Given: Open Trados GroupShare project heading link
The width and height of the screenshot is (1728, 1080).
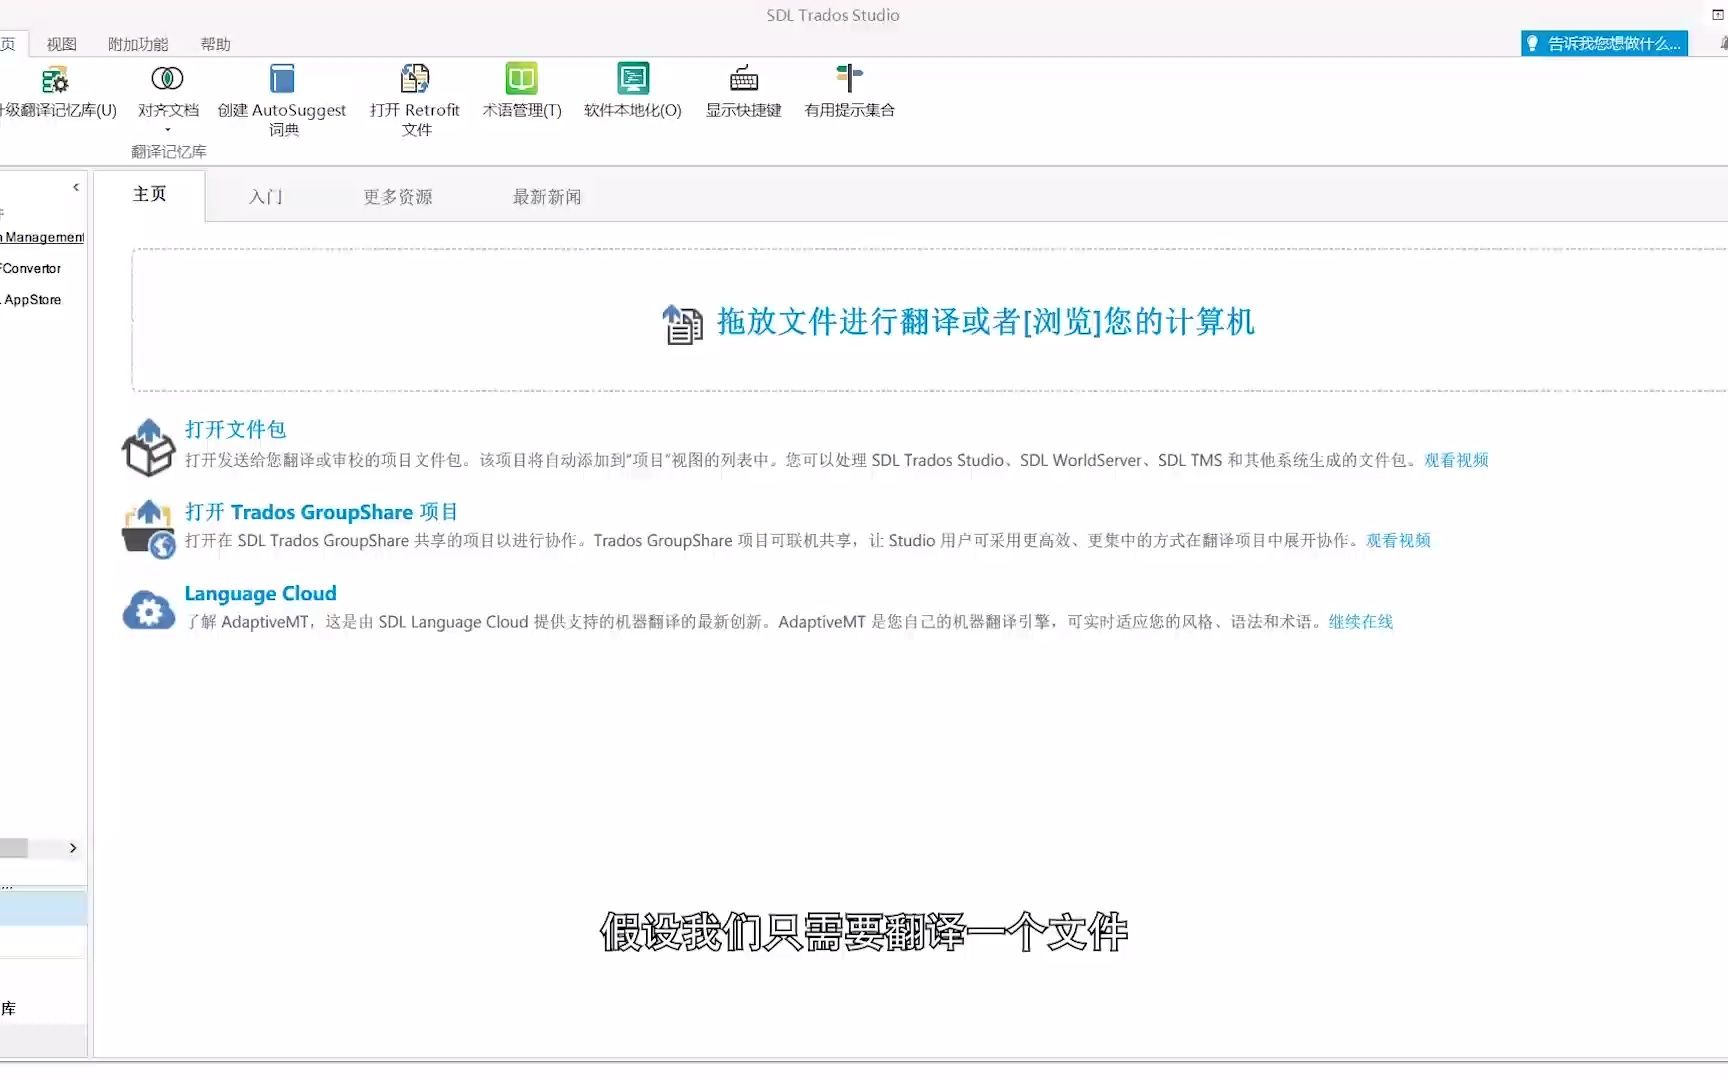Looking at the screenshot, I should click(321, 512).
